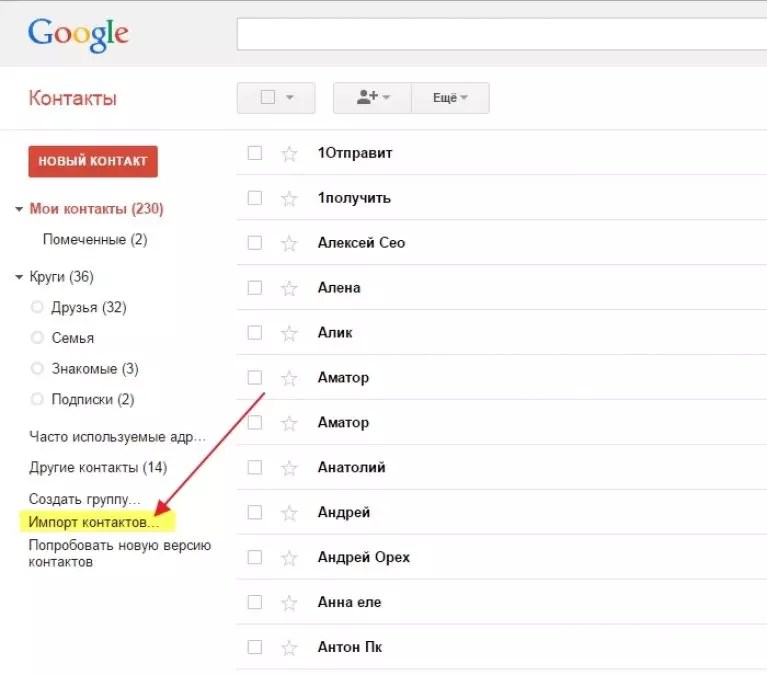The image size is (767, 675).
Task: Collapse the Круги section
Action: pyautogui.click(x=19, y=277)
